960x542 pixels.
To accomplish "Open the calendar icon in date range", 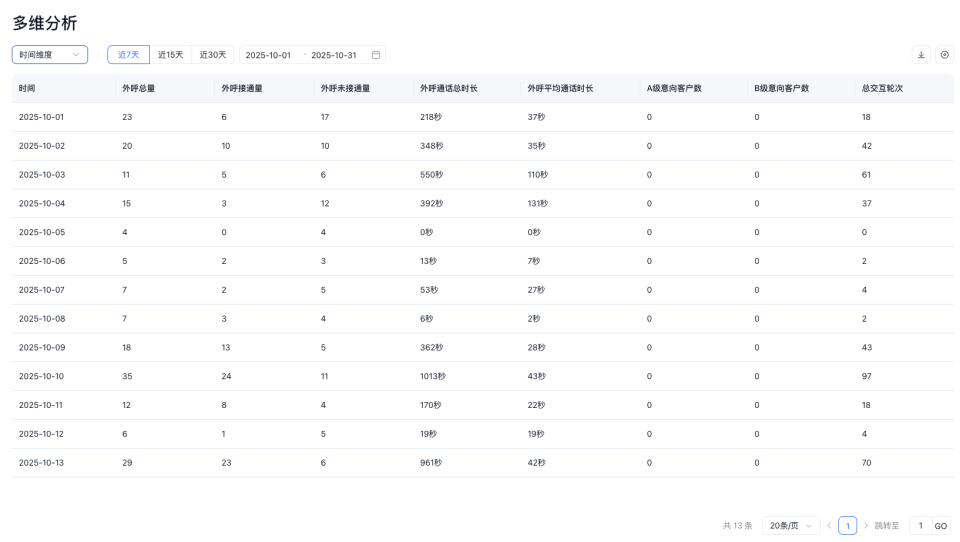I will pyautogui.click(x=376, y=55).
